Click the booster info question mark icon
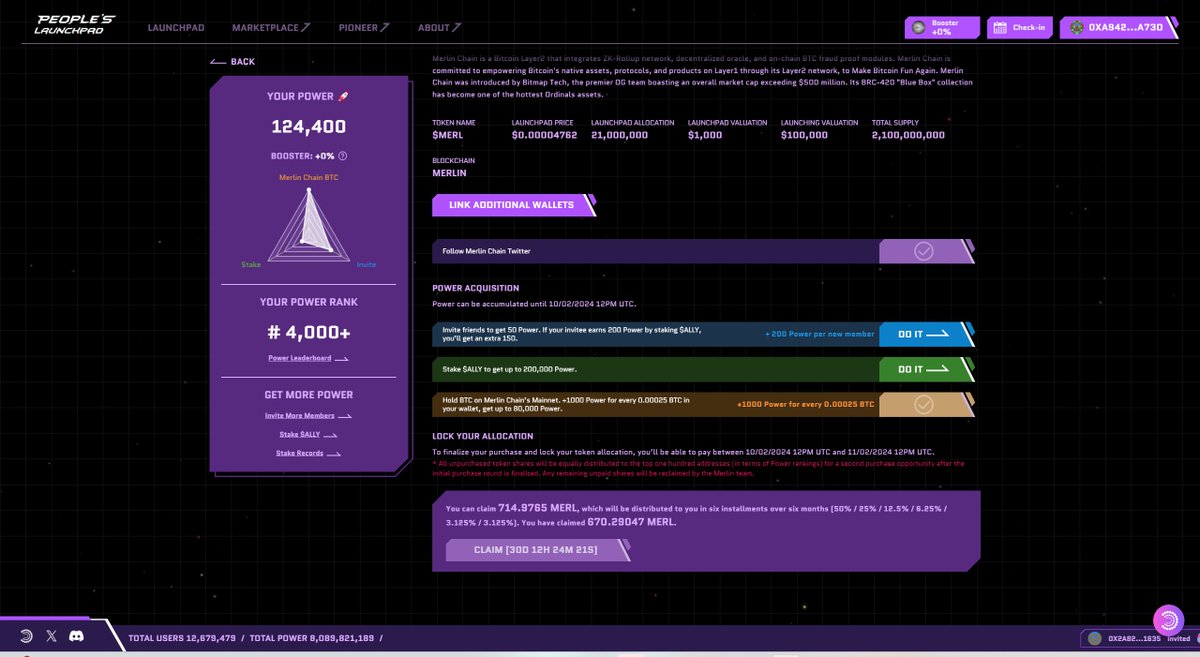Screen dimensions: 1200x657 pos(343,156)
